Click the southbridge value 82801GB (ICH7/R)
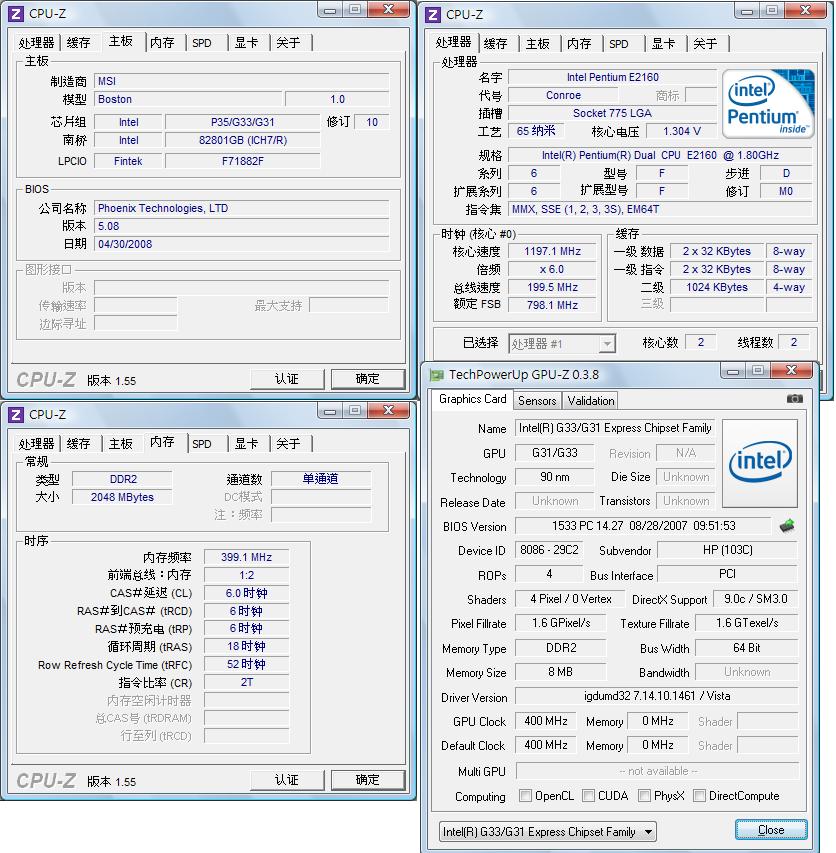The height and width of the screenshot is (853, 836). 243,140
